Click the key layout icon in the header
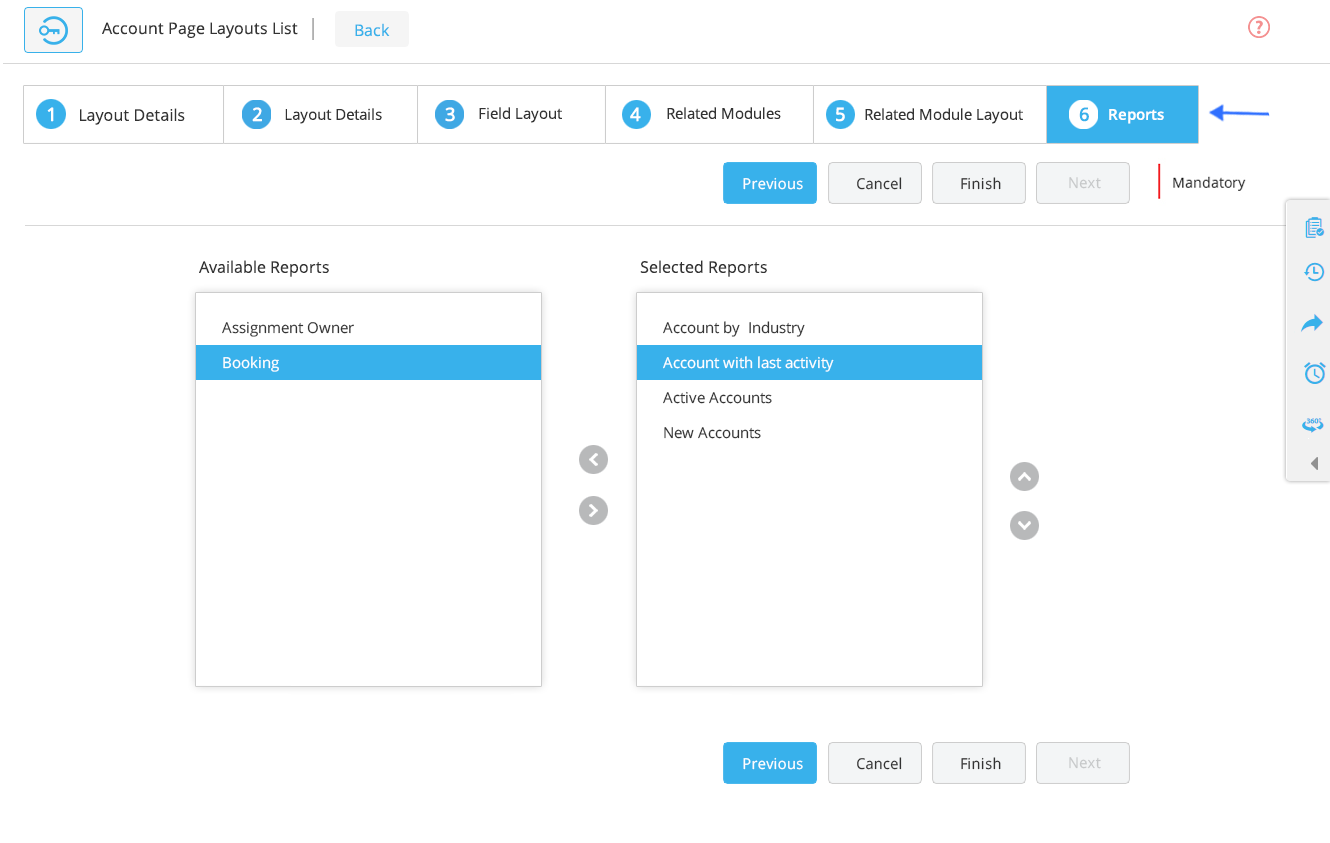1330x843 pixels. [53, 29]
